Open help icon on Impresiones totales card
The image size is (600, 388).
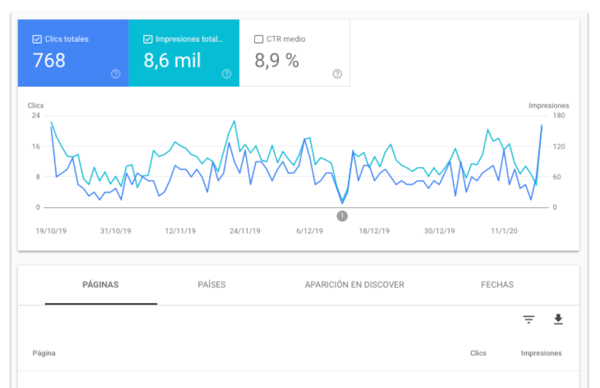point(227,74)
